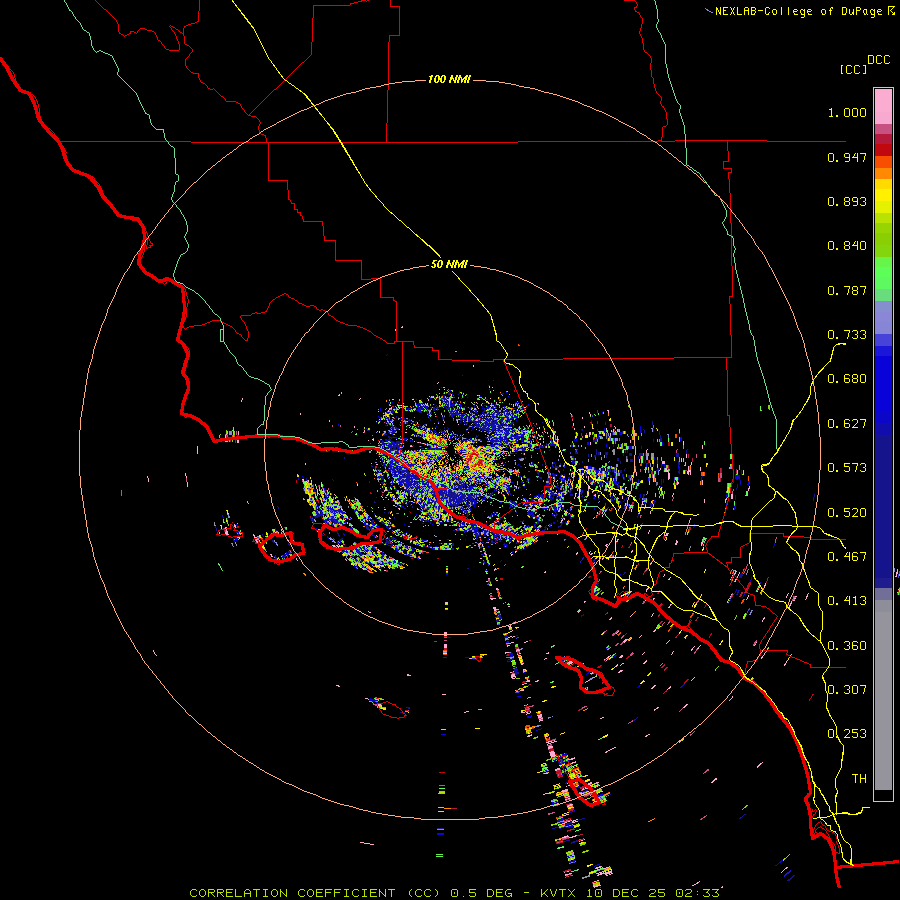Image resolution: width=900 pixels, height=900 pixels.
Task: Click the 50 NMI range ring label
Action: click(449, 265)
